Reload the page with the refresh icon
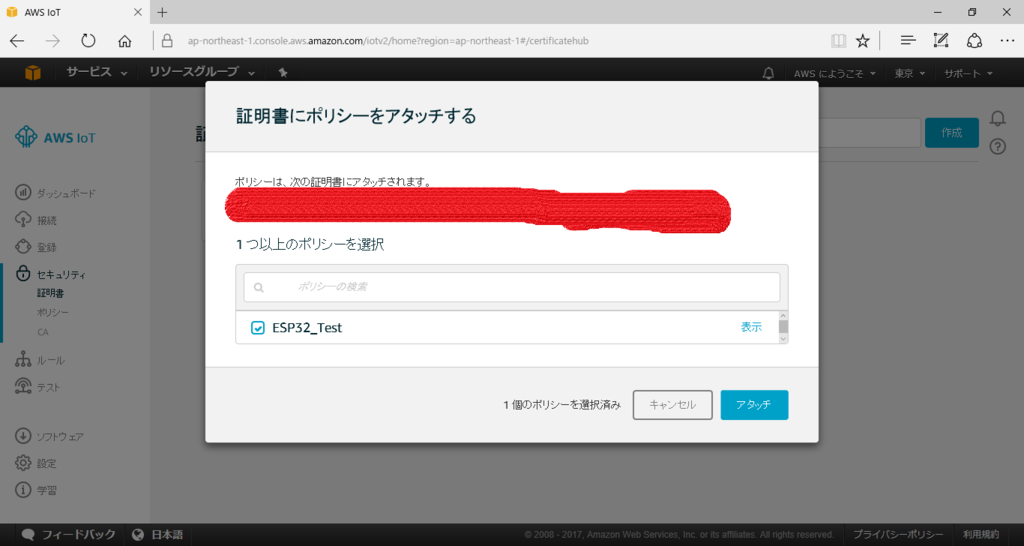 coord(88,41)
